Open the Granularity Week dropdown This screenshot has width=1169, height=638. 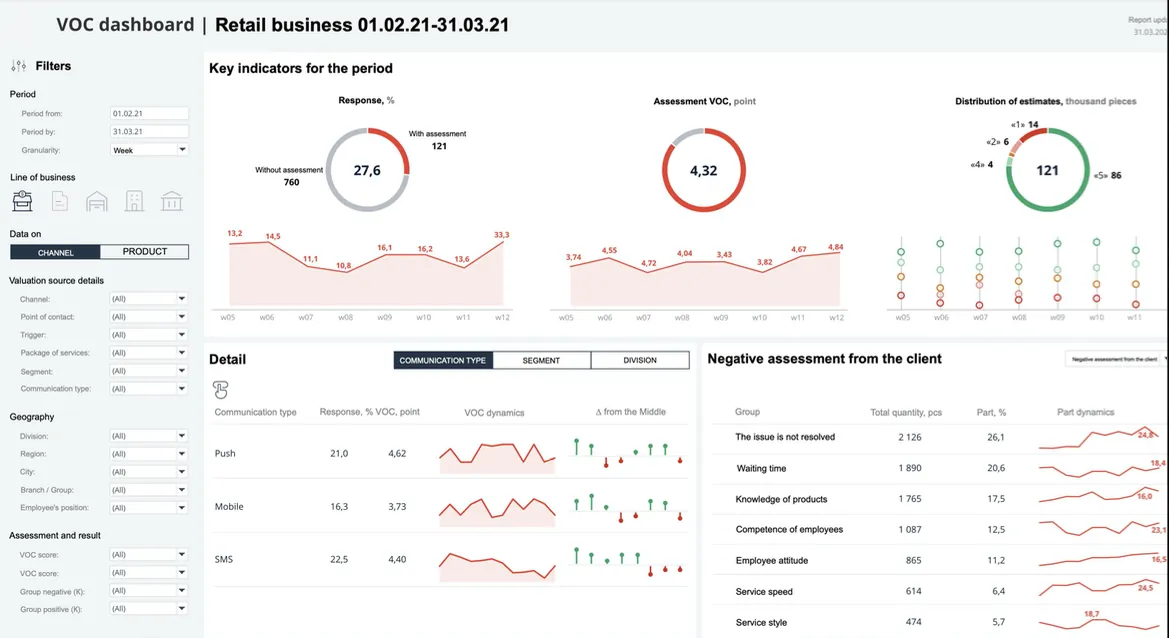pyautogui.click(x=149, y=150)
